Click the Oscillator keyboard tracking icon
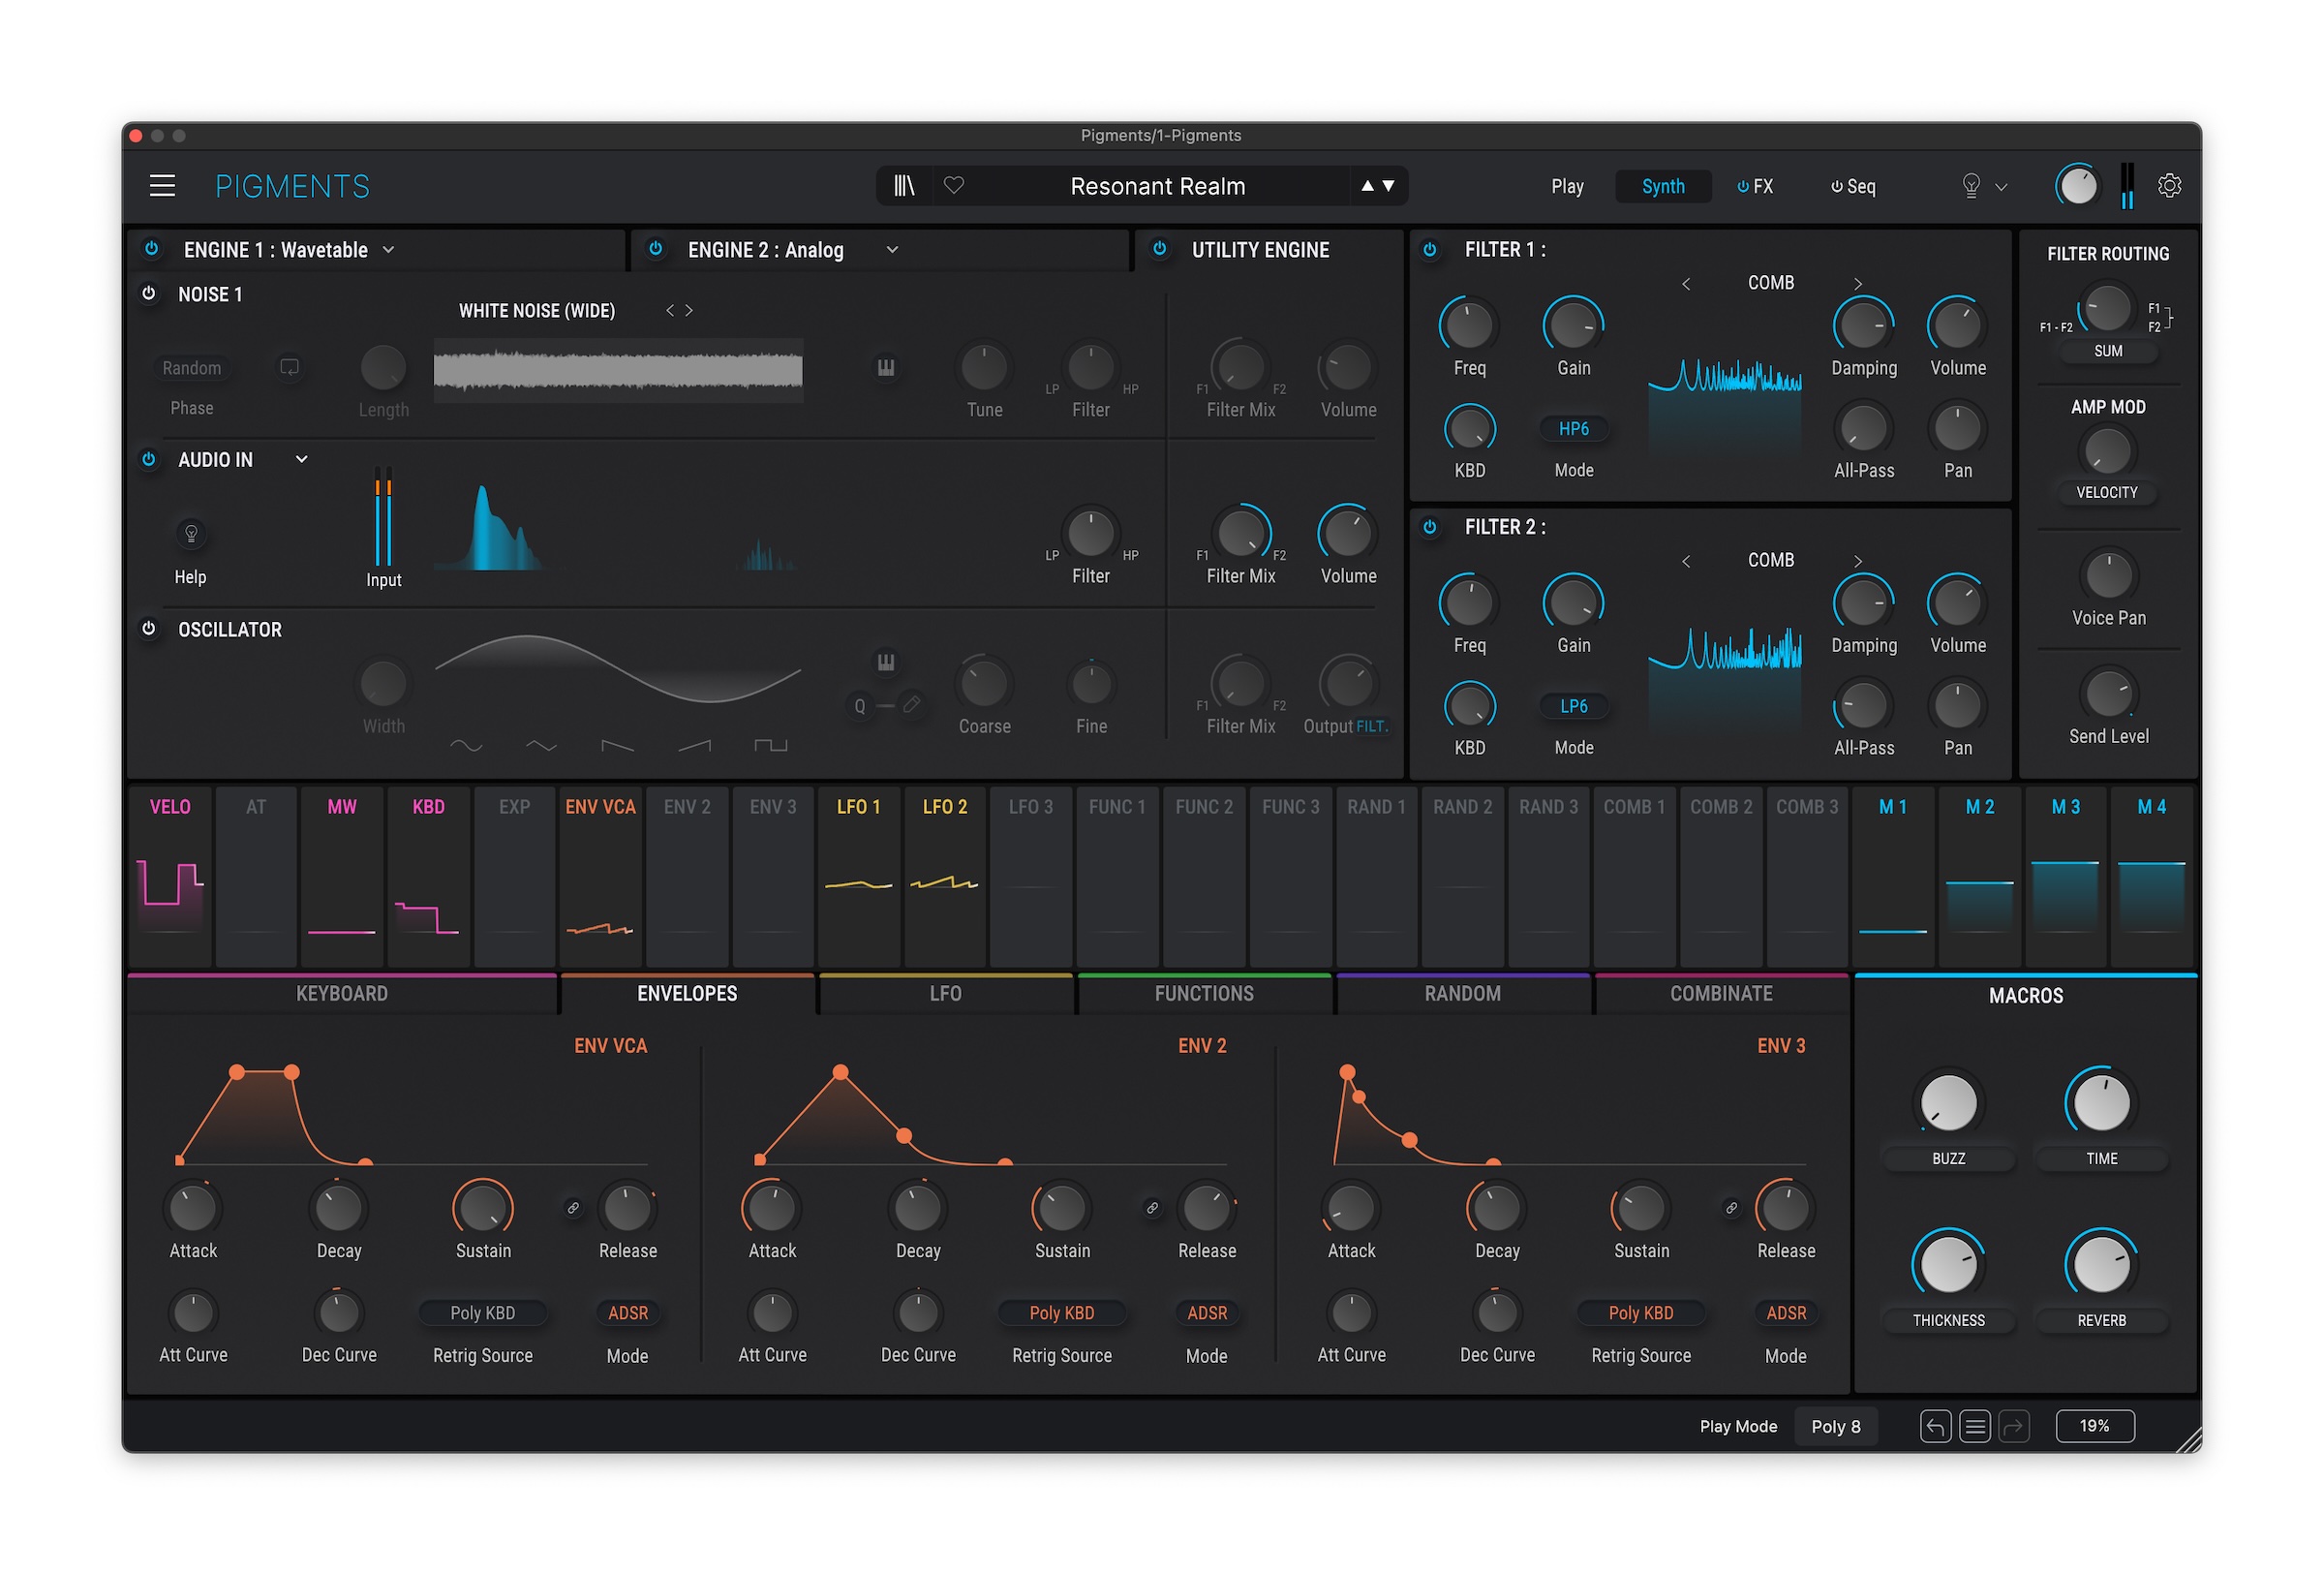The height and width of the screenshot is (1575, 2324). point(886,662)
